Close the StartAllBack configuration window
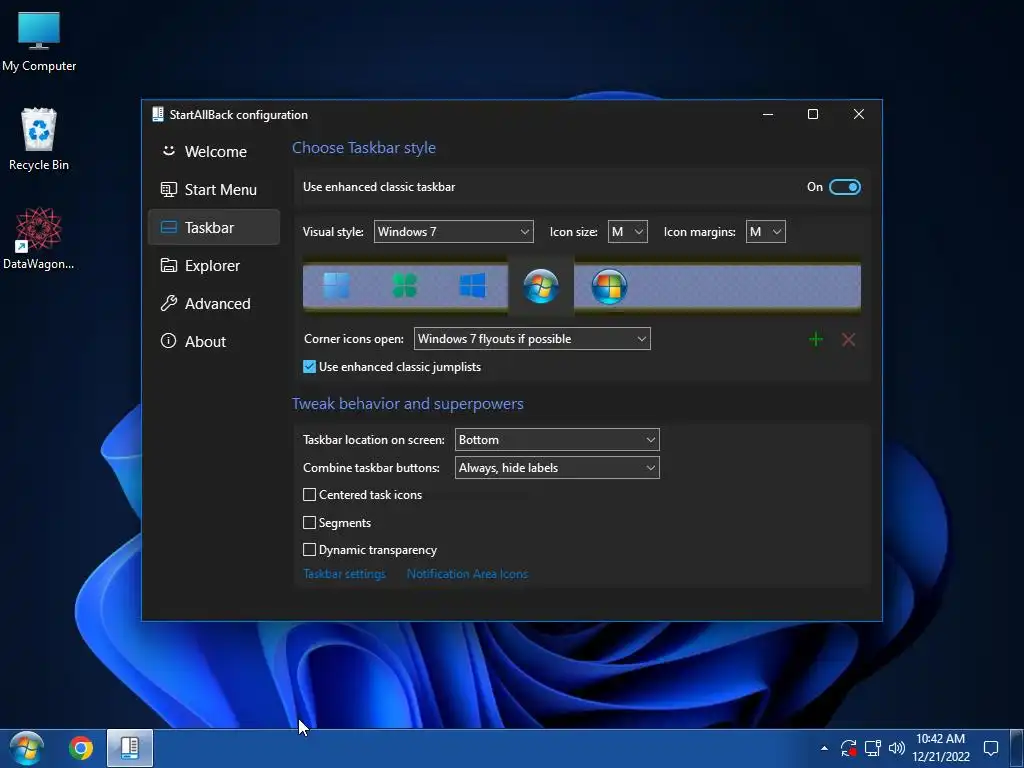Screen dimensions: 1024x768 click(859, 114)
